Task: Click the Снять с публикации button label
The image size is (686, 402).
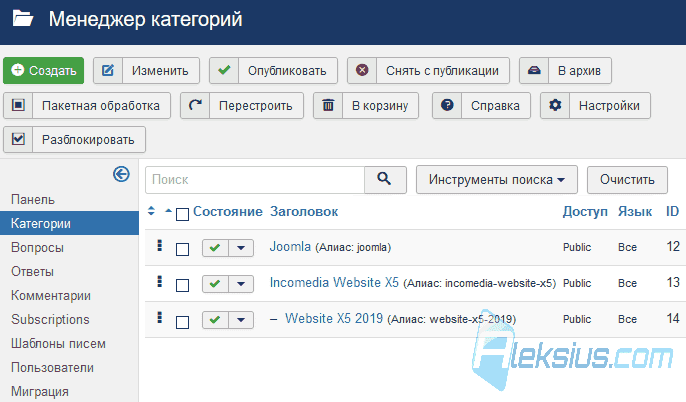Action: [x=442, y=71]
